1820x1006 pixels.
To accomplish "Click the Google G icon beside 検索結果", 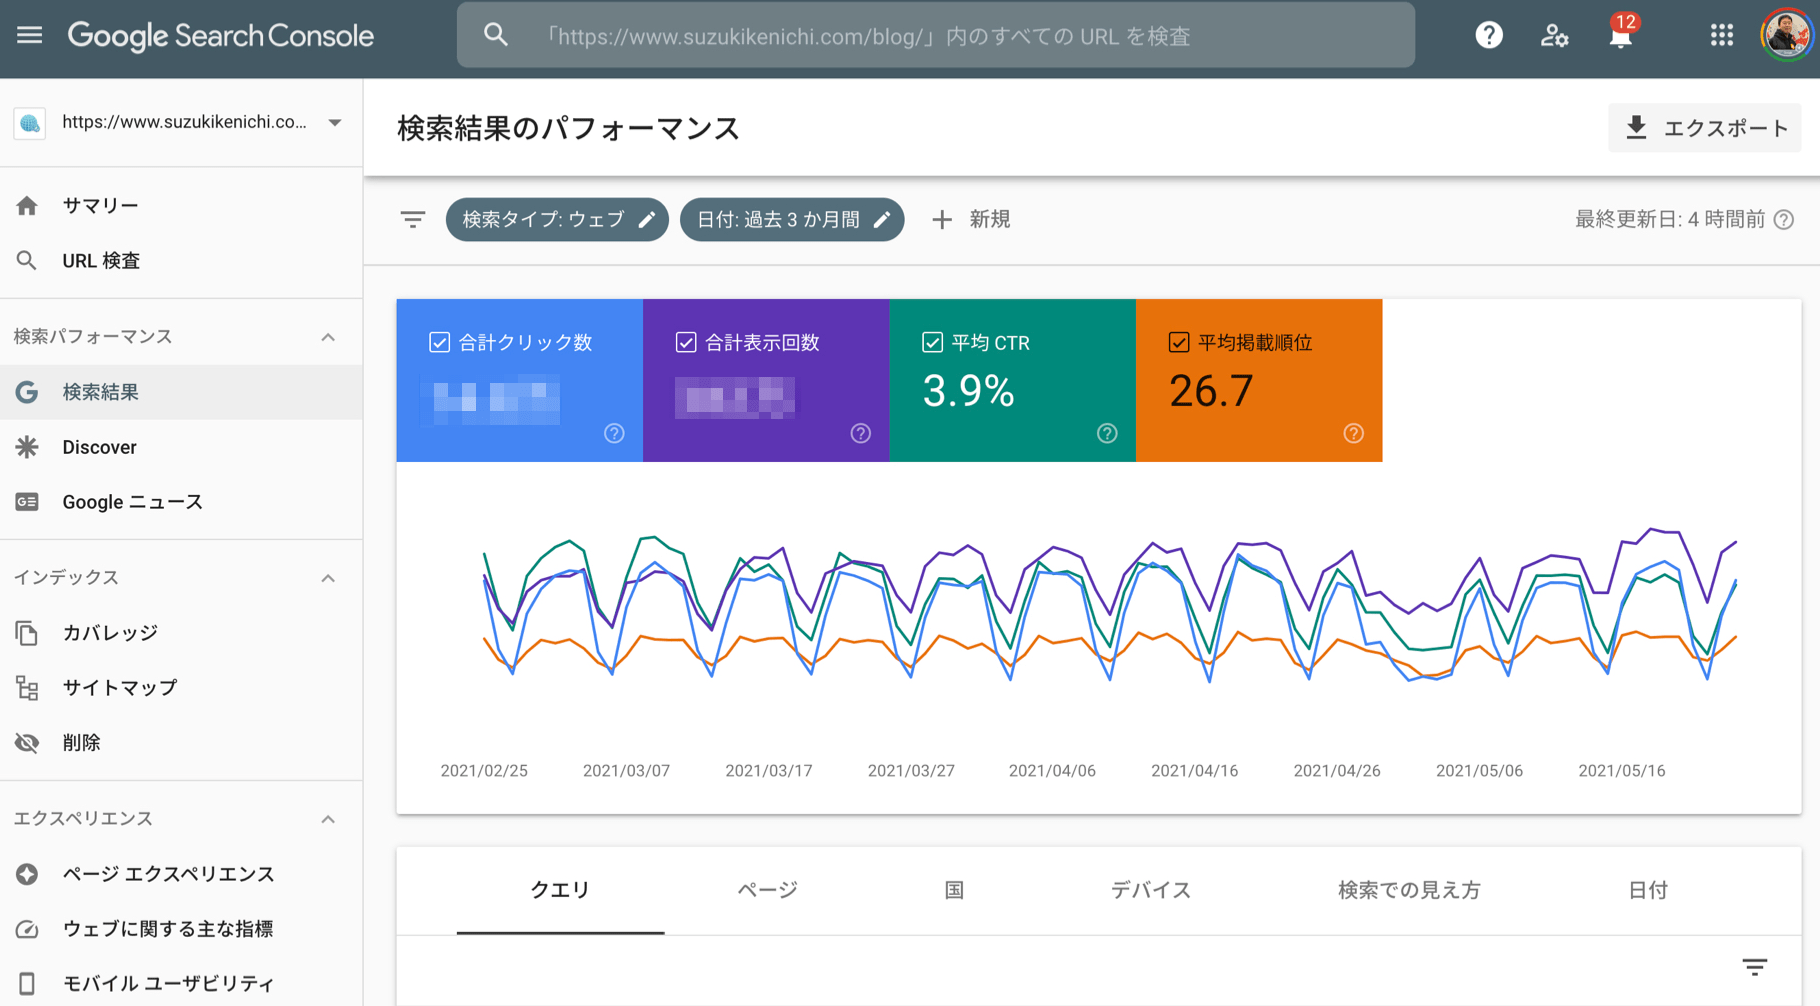I will tap(27, 392).
